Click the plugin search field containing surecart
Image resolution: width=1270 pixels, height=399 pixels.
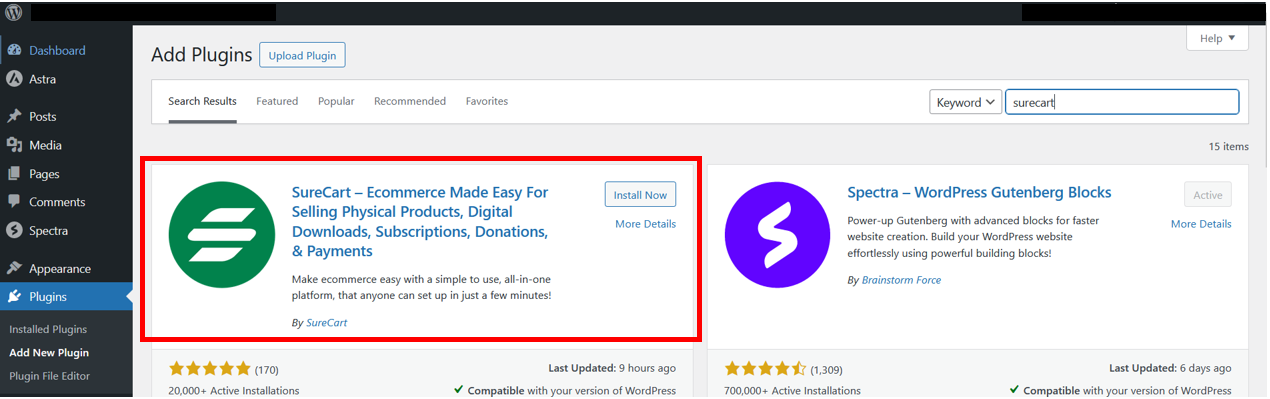click(1122, 102)
